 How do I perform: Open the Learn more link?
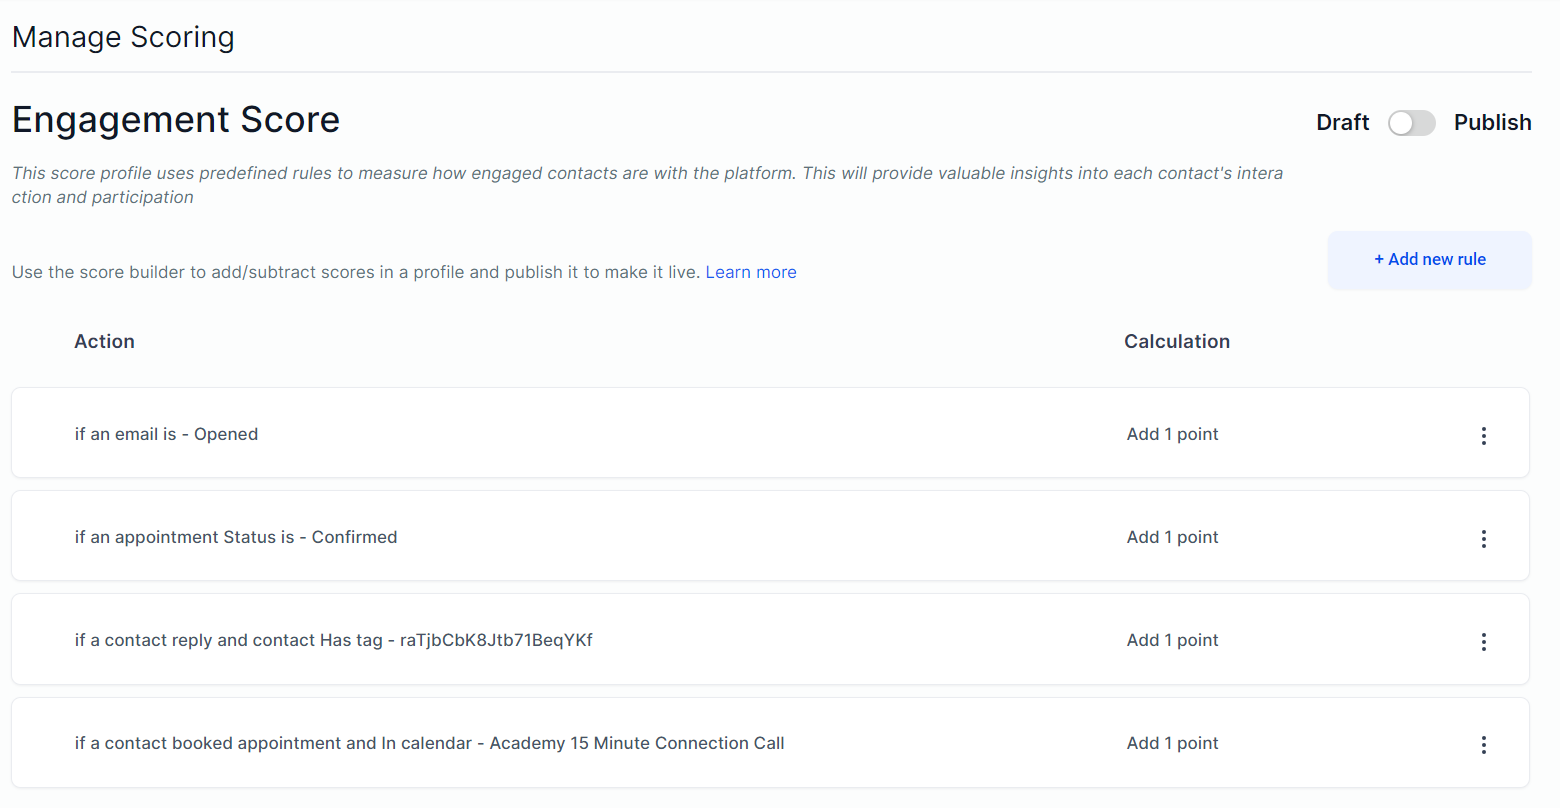point(751,272)
